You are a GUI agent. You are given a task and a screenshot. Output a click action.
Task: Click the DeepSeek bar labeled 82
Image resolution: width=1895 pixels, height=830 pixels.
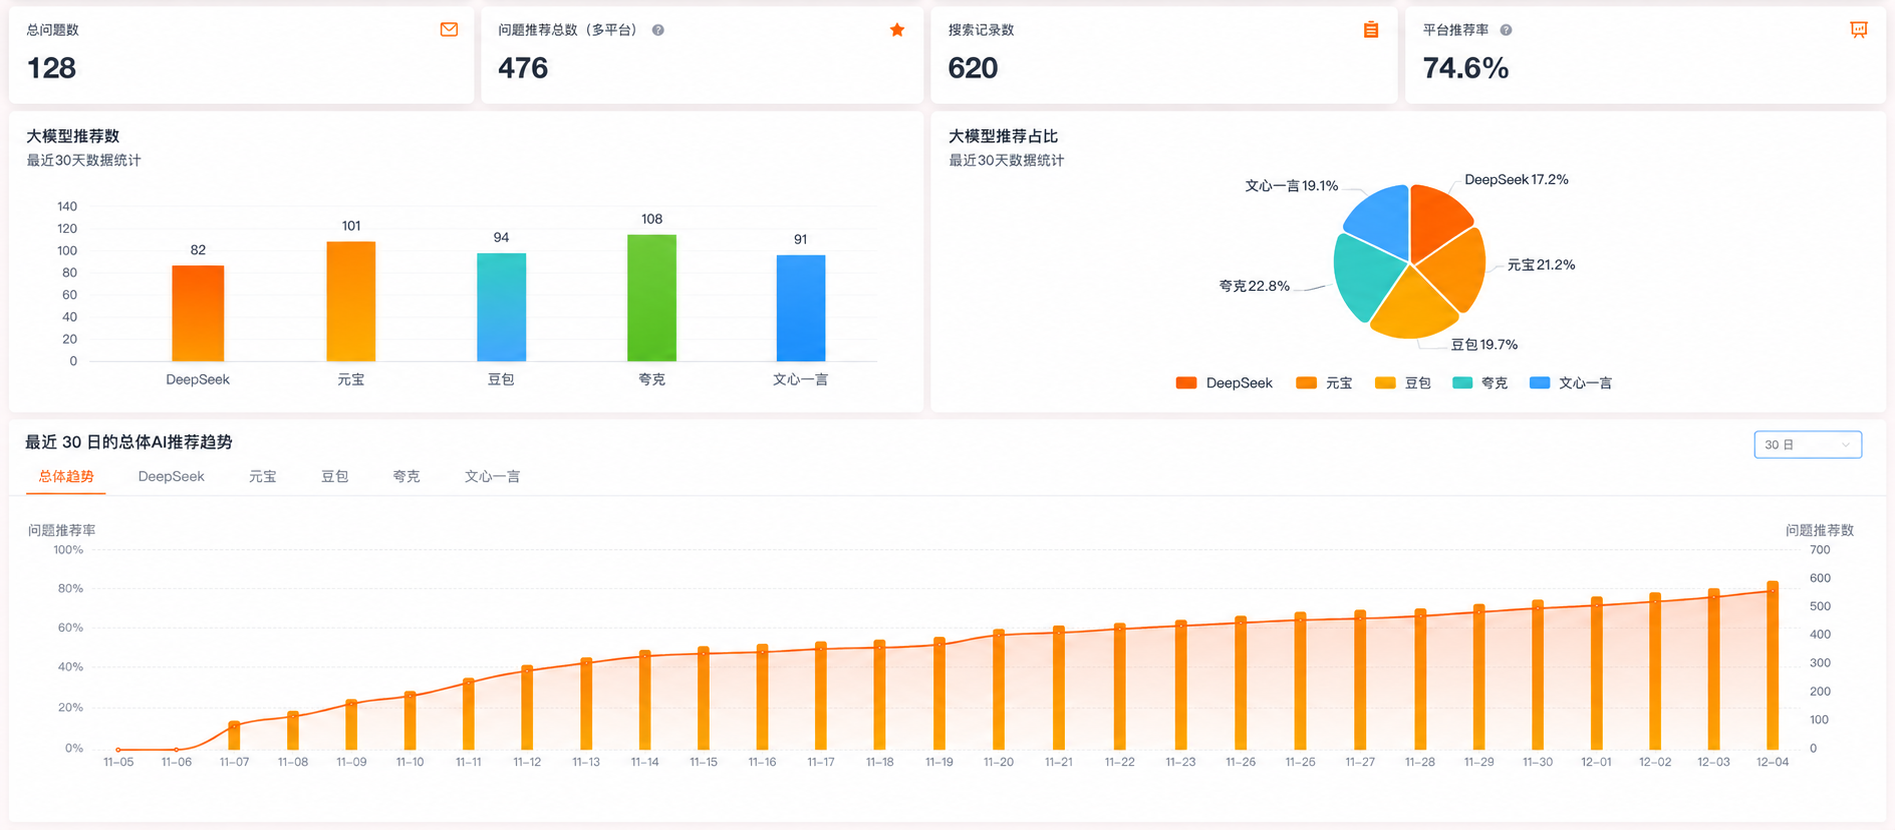[198, 313]
